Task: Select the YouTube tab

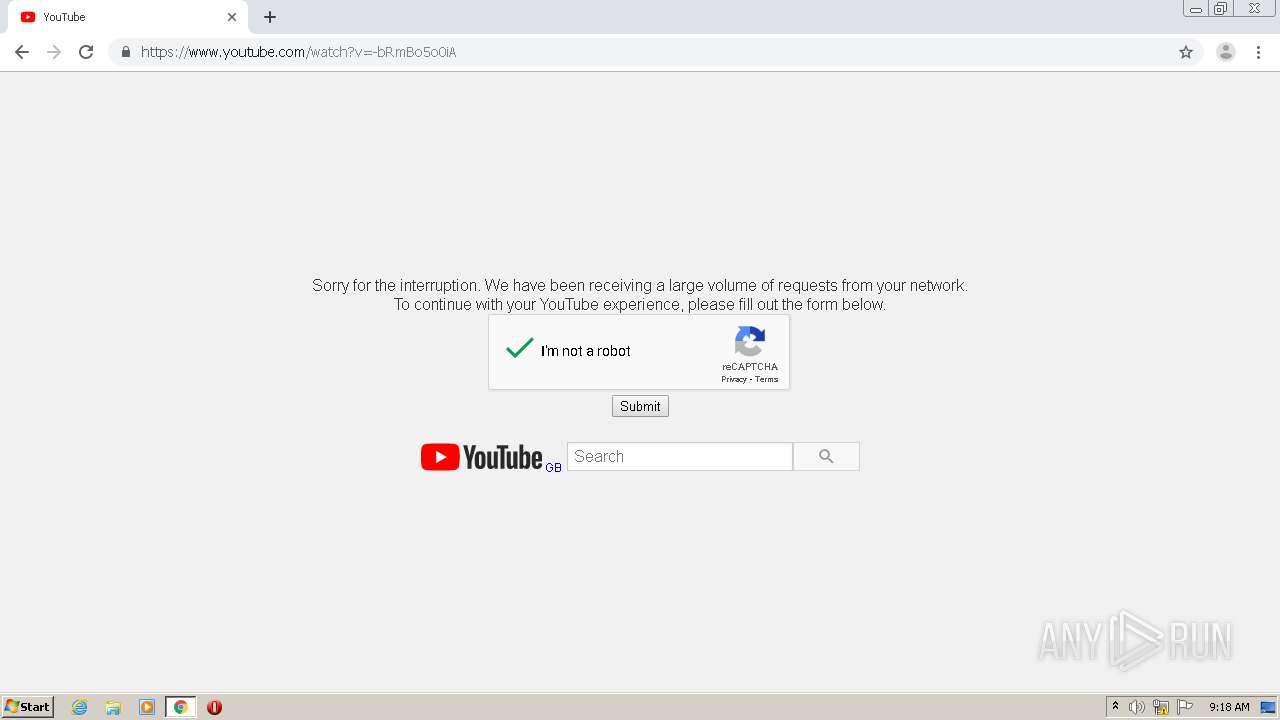Action: 128,17
